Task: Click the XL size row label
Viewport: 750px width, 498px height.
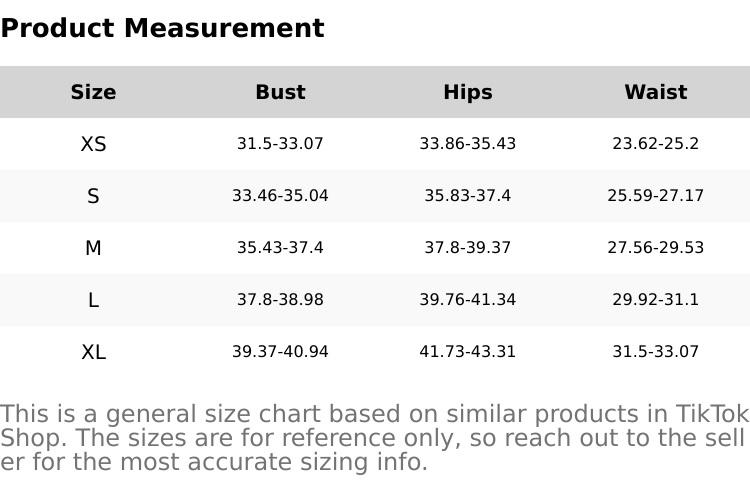Action: tap(93, 352)
